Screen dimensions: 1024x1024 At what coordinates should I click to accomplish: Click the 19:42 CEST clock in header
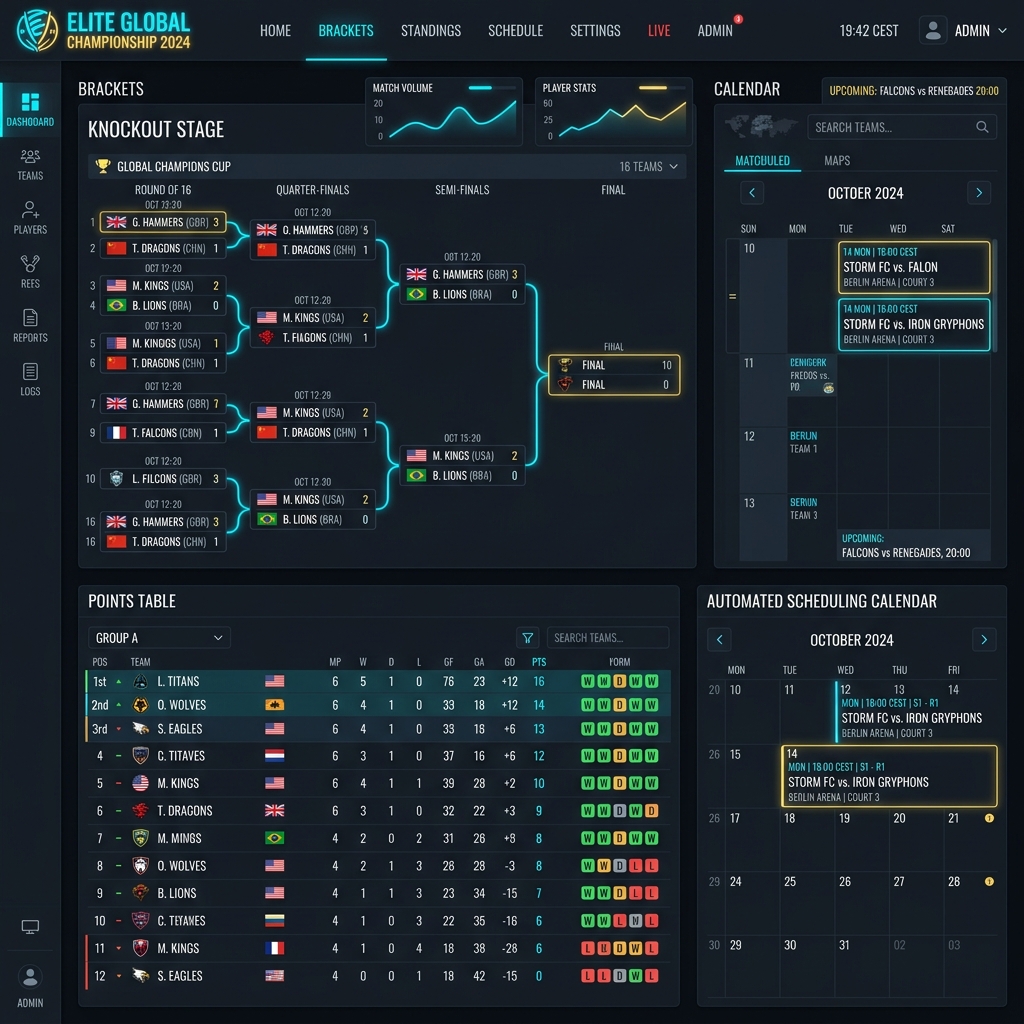pyautogui.click(x=868, y=31)
